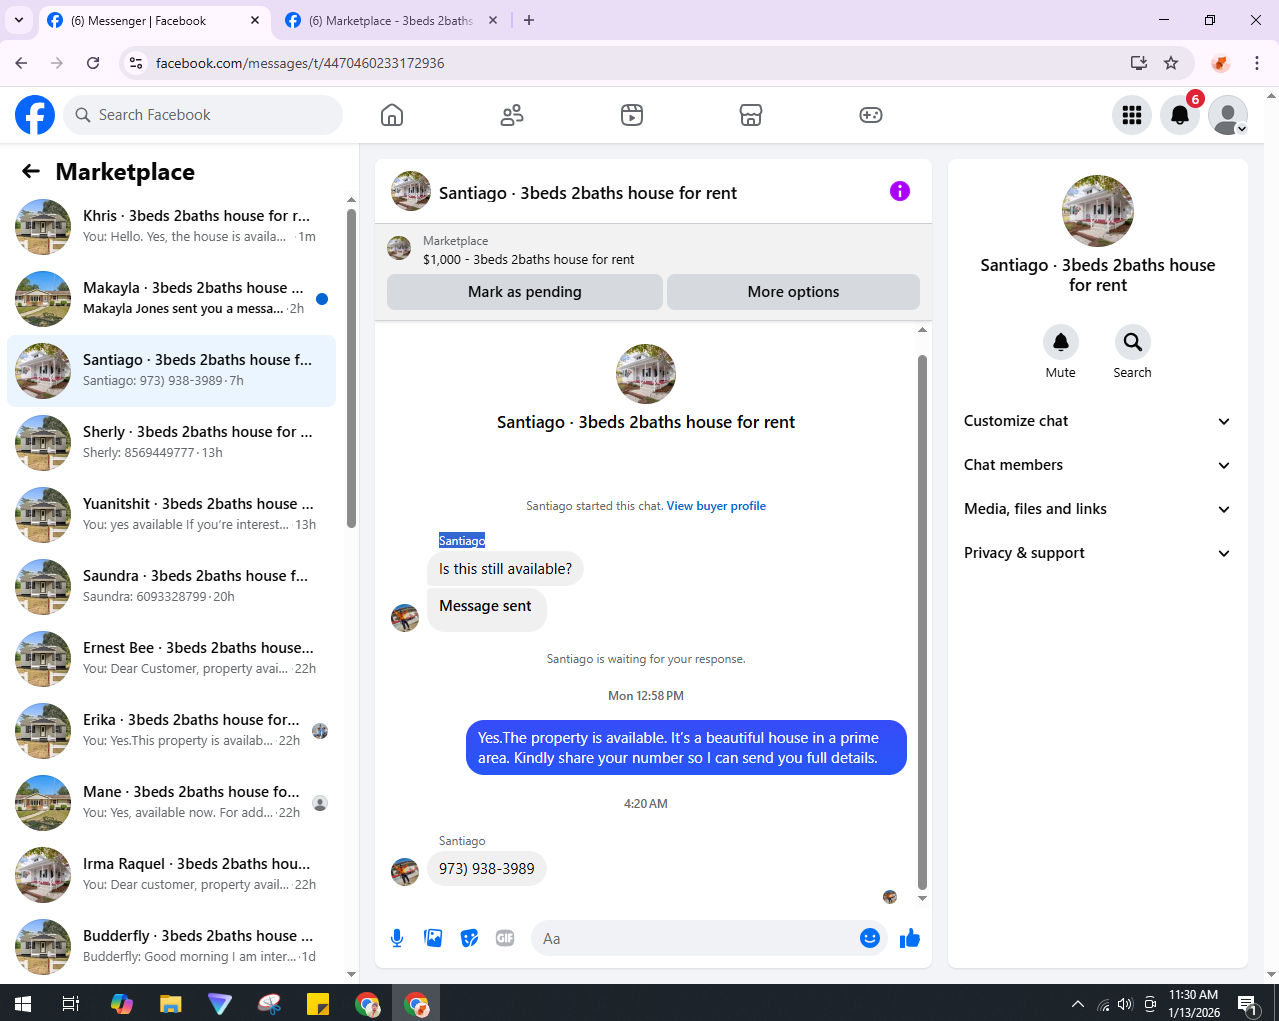The image size is (1279, 1021).
Task: Bookmark this page star icon
Action: click(1171, 63)
